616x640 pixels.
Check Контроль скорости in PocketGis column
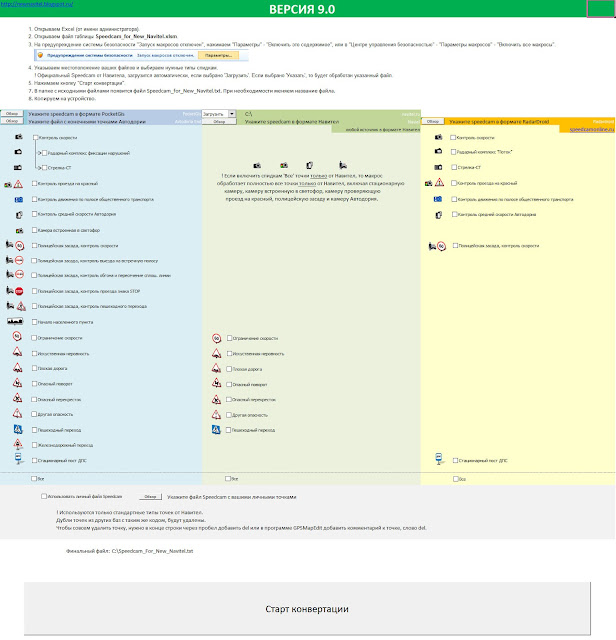pos(36,138)
